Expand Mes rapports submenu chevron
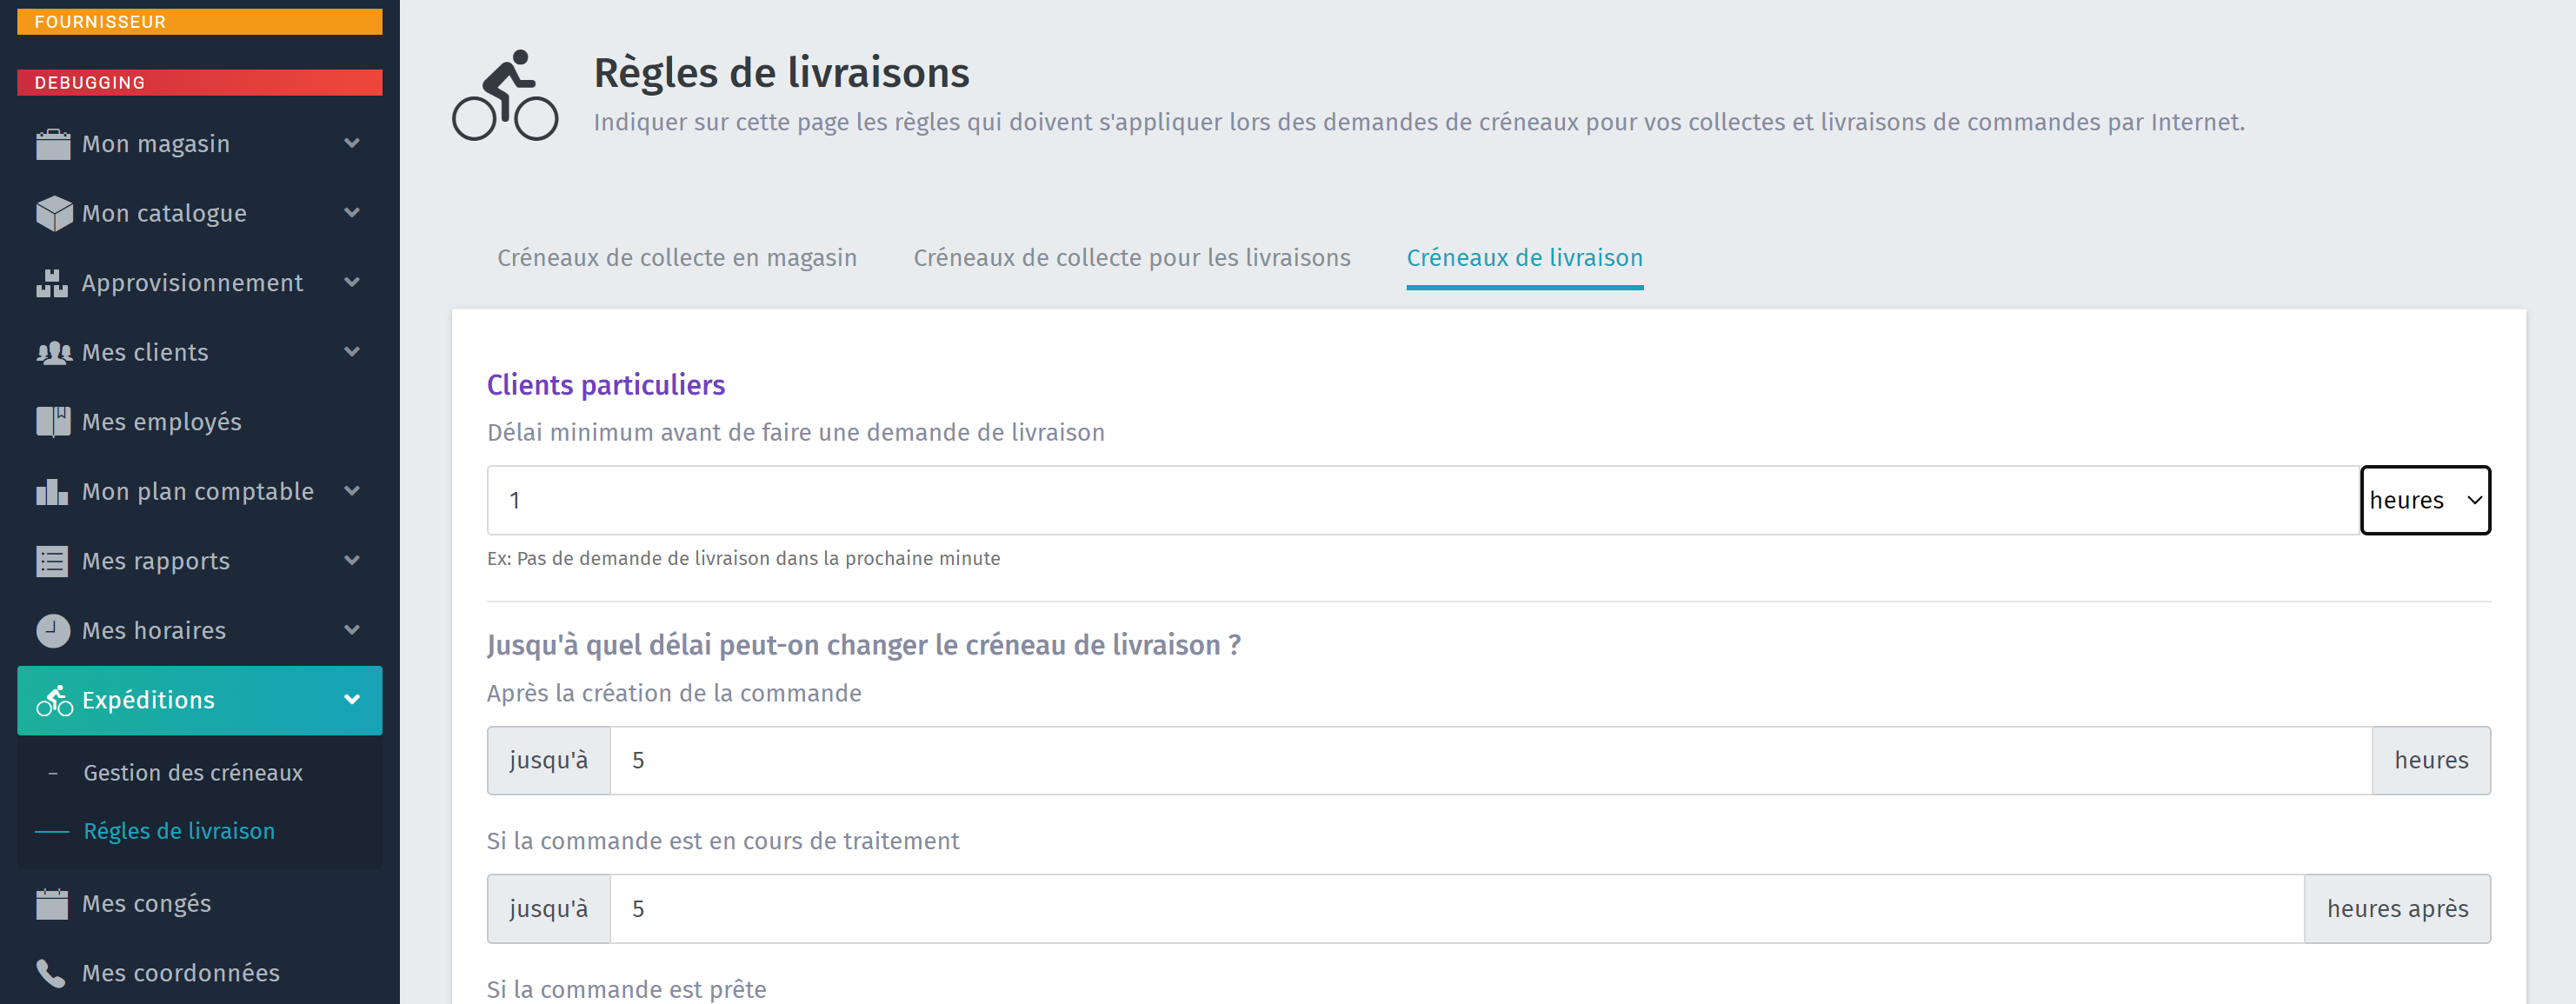The width and height of the screenshot is (2576, 1004). coord(352,561)
